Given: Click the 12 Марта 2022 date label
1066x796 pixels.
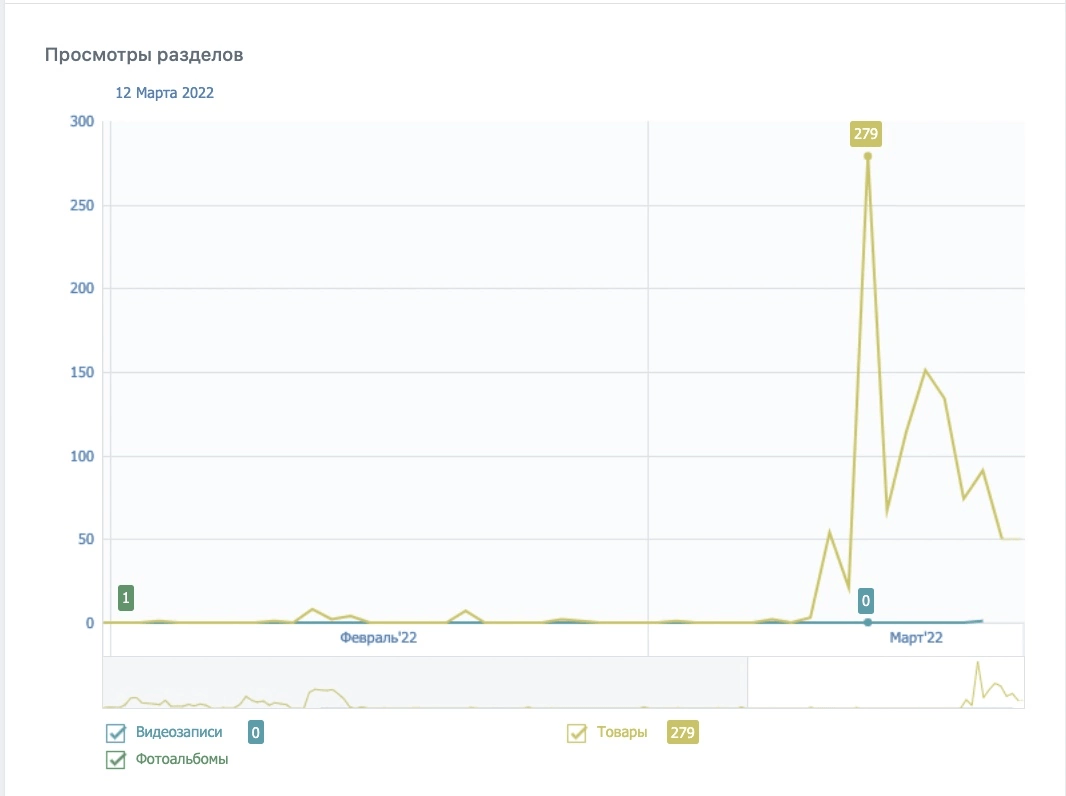Looking at the screenshot, I should click(165, 93).
